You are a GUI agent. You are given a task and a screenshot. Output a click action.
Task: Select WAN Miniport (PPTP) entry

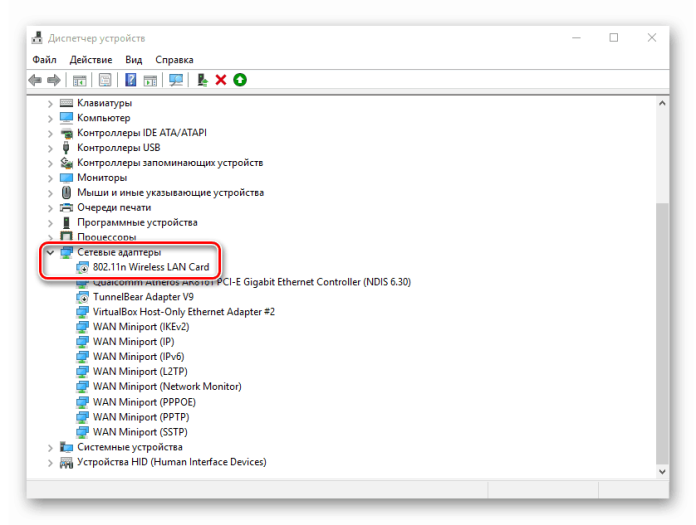point(140,417)
